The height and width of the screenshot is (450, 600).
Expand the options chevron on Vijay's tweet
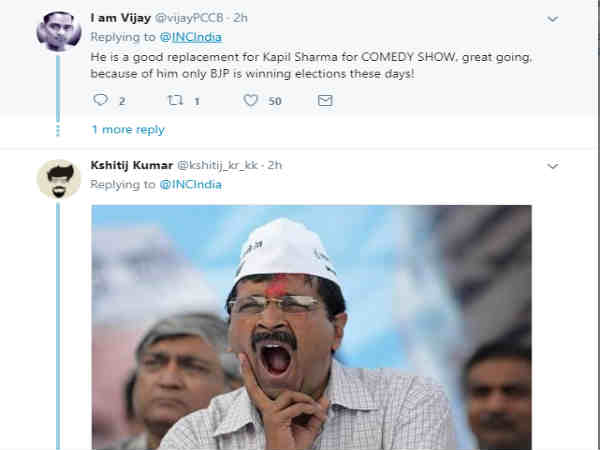point(553,18)
